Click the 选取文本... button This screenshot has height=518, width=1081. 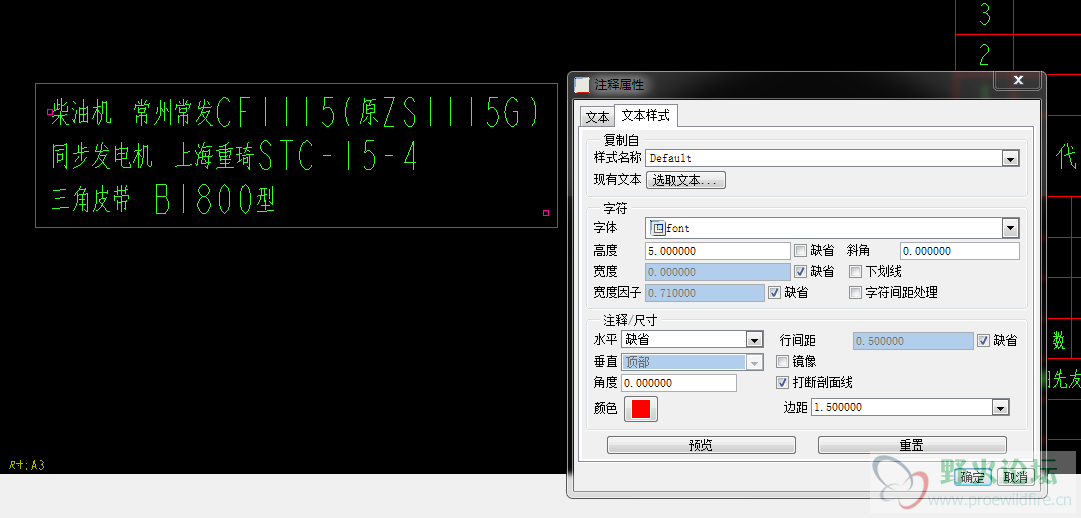point(686,181)
